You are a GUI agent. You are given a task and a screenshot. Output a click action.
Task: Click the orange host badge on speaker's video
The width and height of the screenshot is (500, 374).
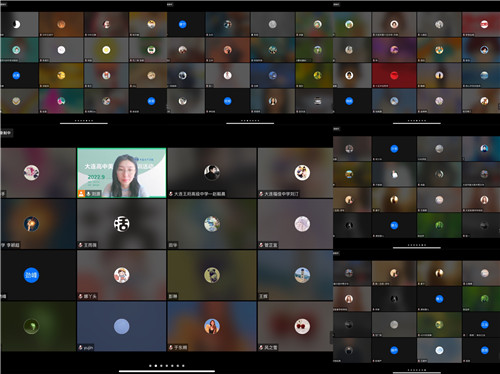pos(81,194)
